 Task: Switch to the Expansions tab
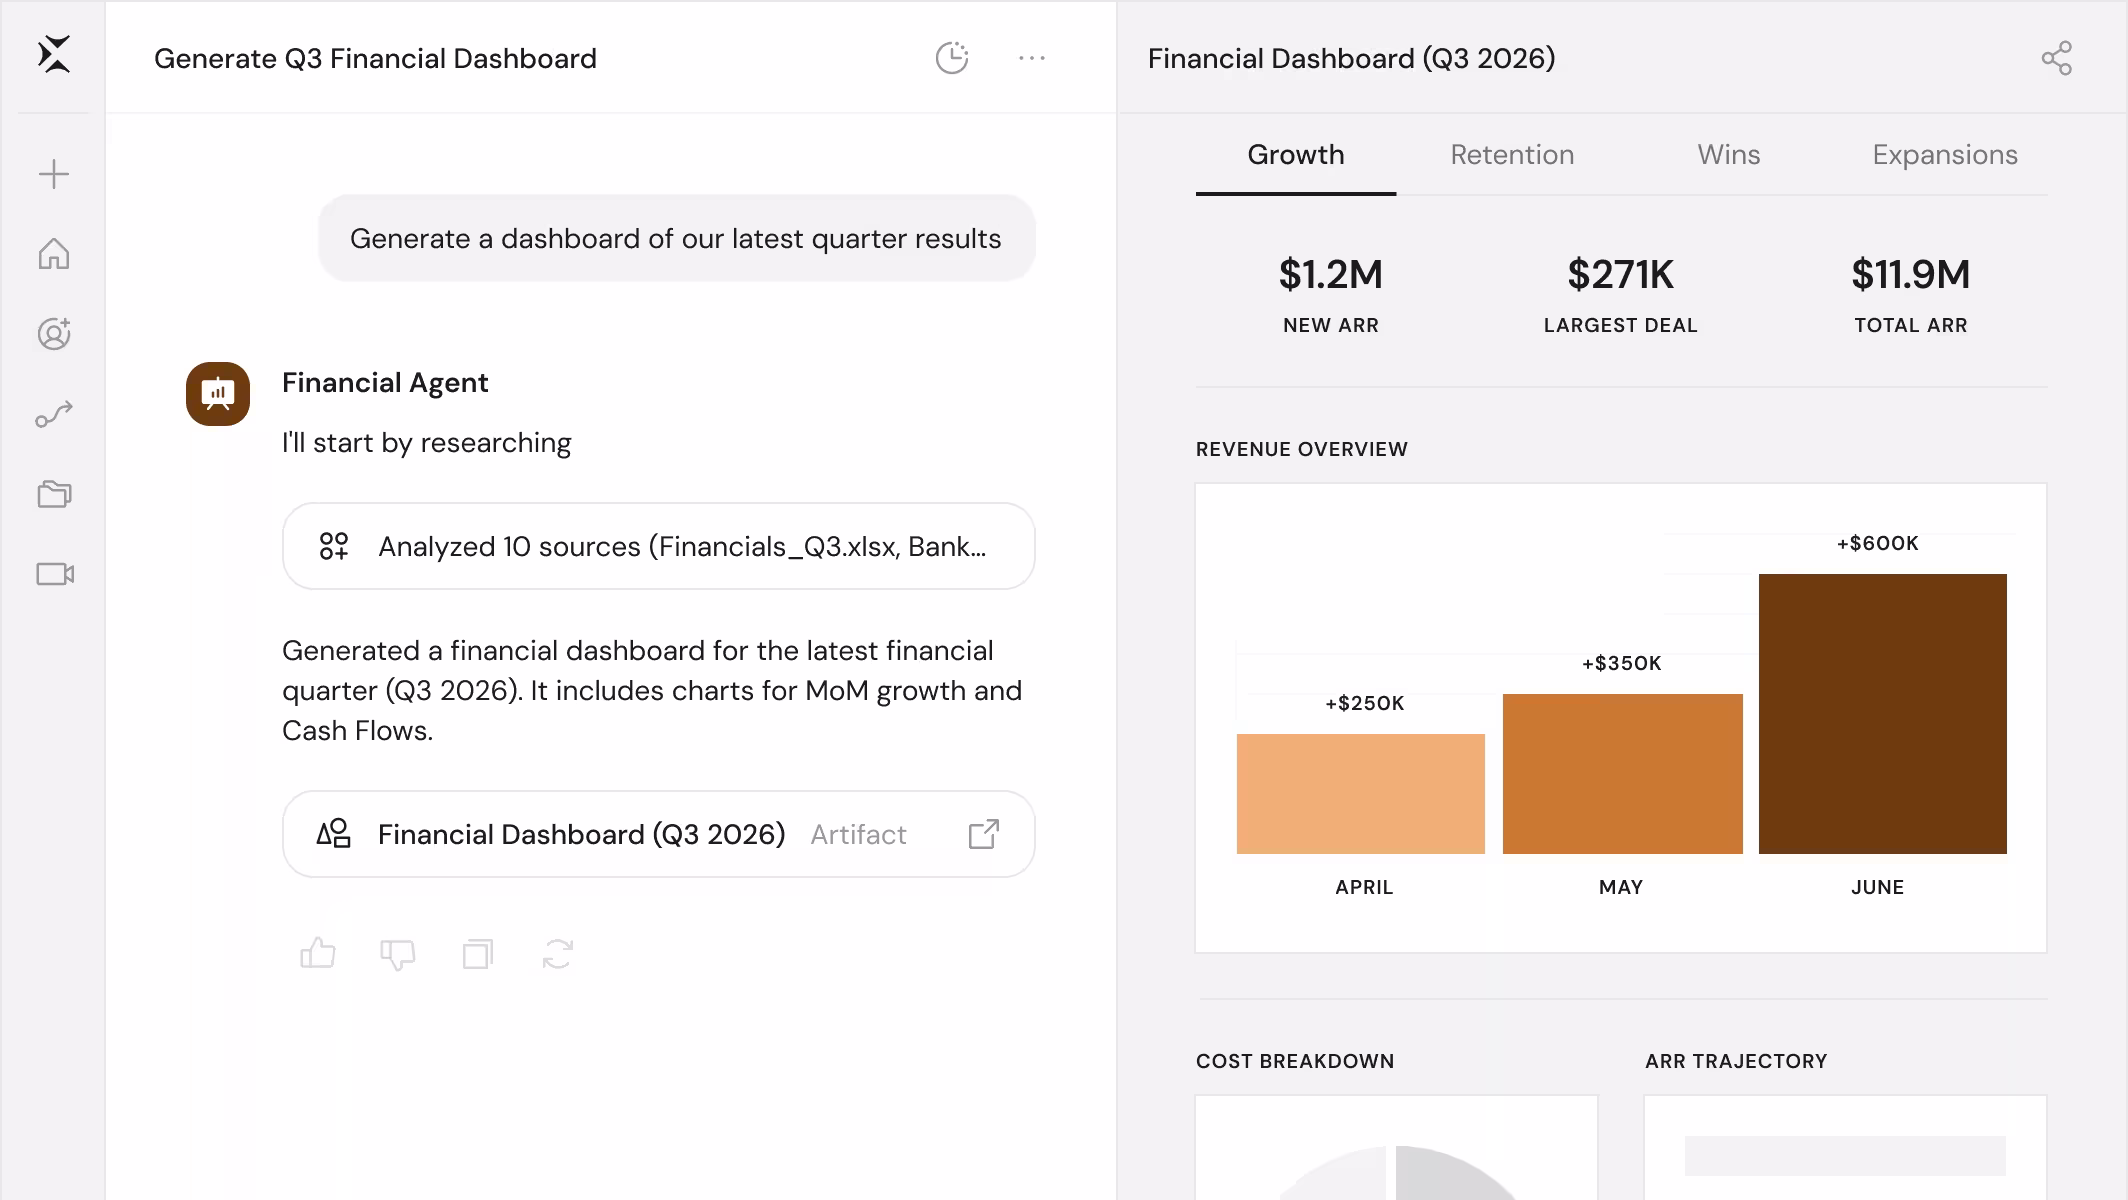1945,155
